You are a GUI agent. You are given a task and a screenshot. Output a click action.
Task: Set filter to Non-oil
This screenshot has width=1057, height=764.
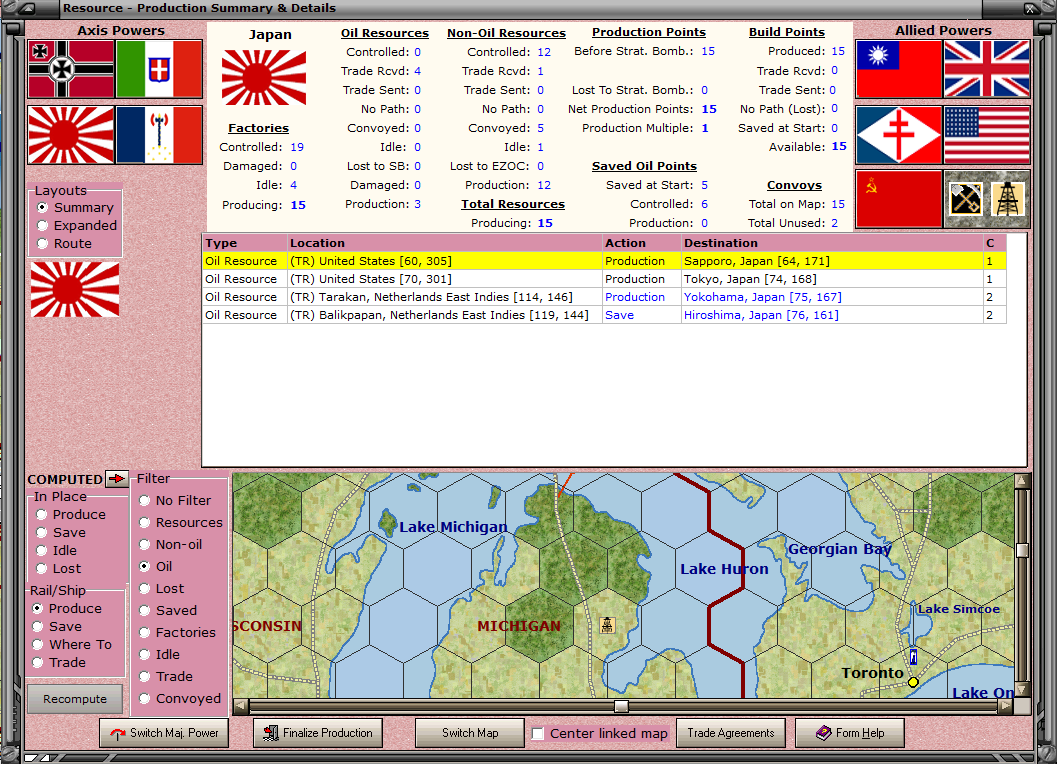tap(170, 545)
